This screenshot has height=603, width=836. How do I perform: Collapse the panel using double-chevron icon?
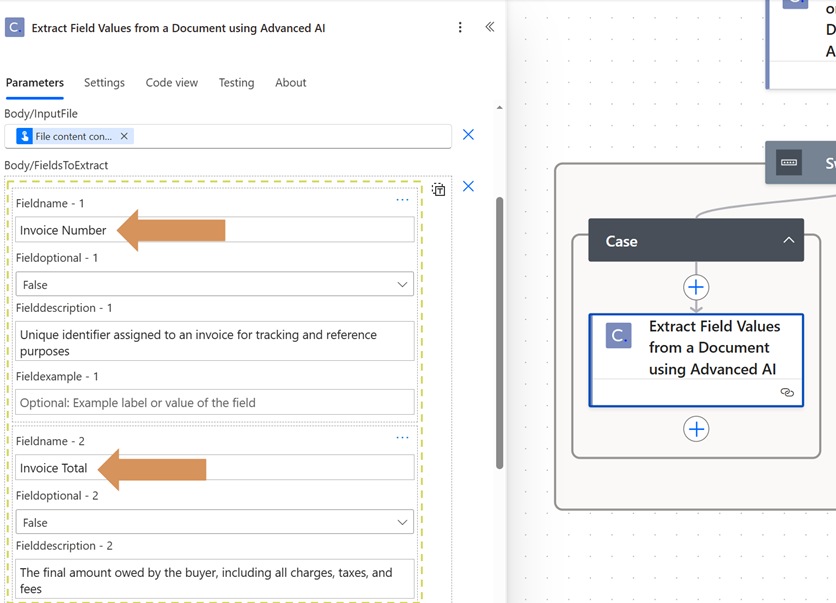490,27
